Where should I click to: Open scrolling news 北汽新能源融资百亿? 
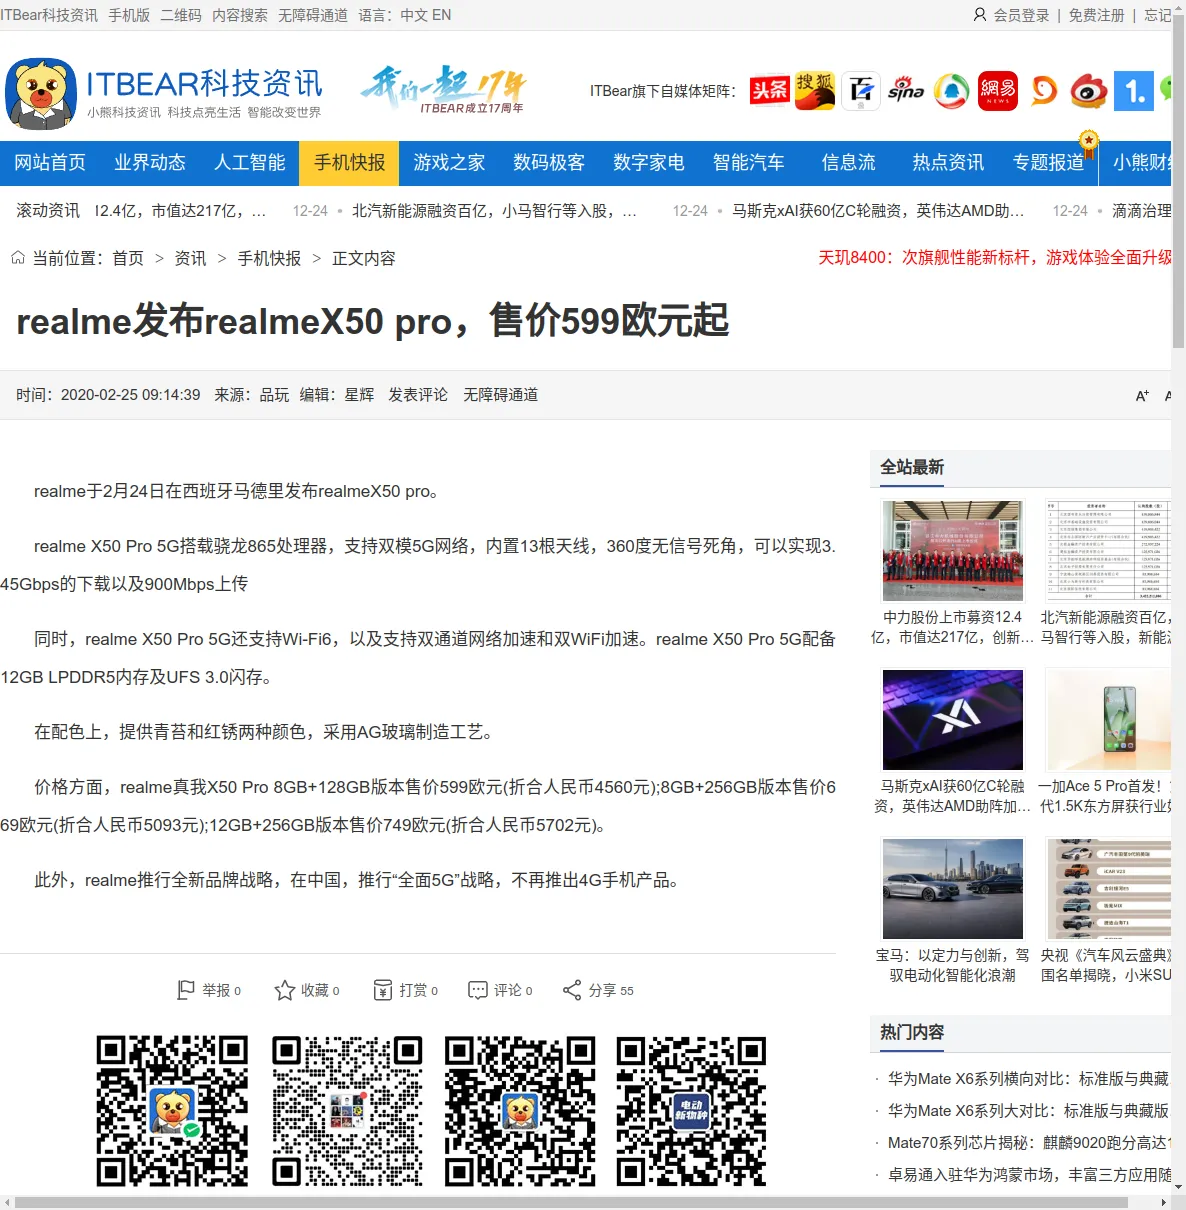pos(494,211)
